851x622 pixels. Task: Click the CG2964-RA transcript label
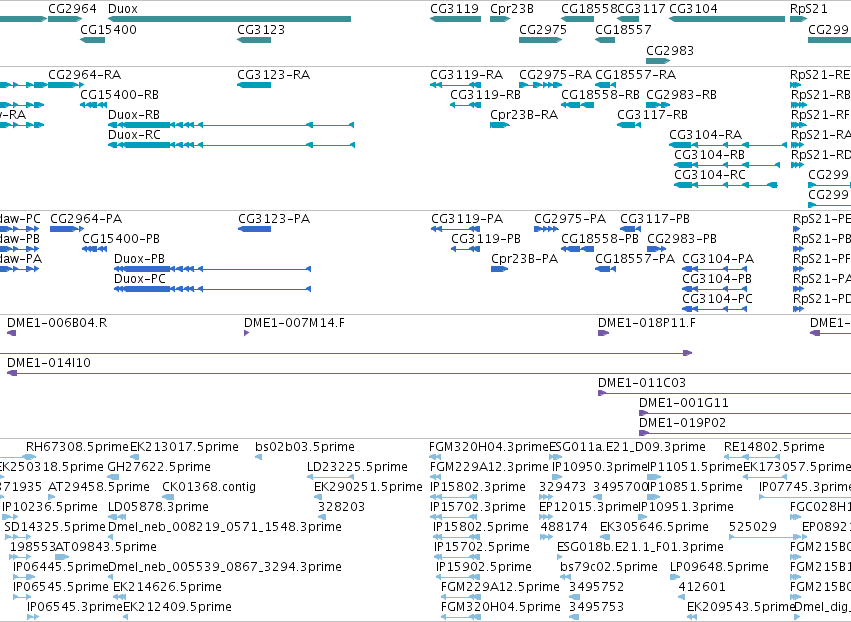click(x=85, y=74)
